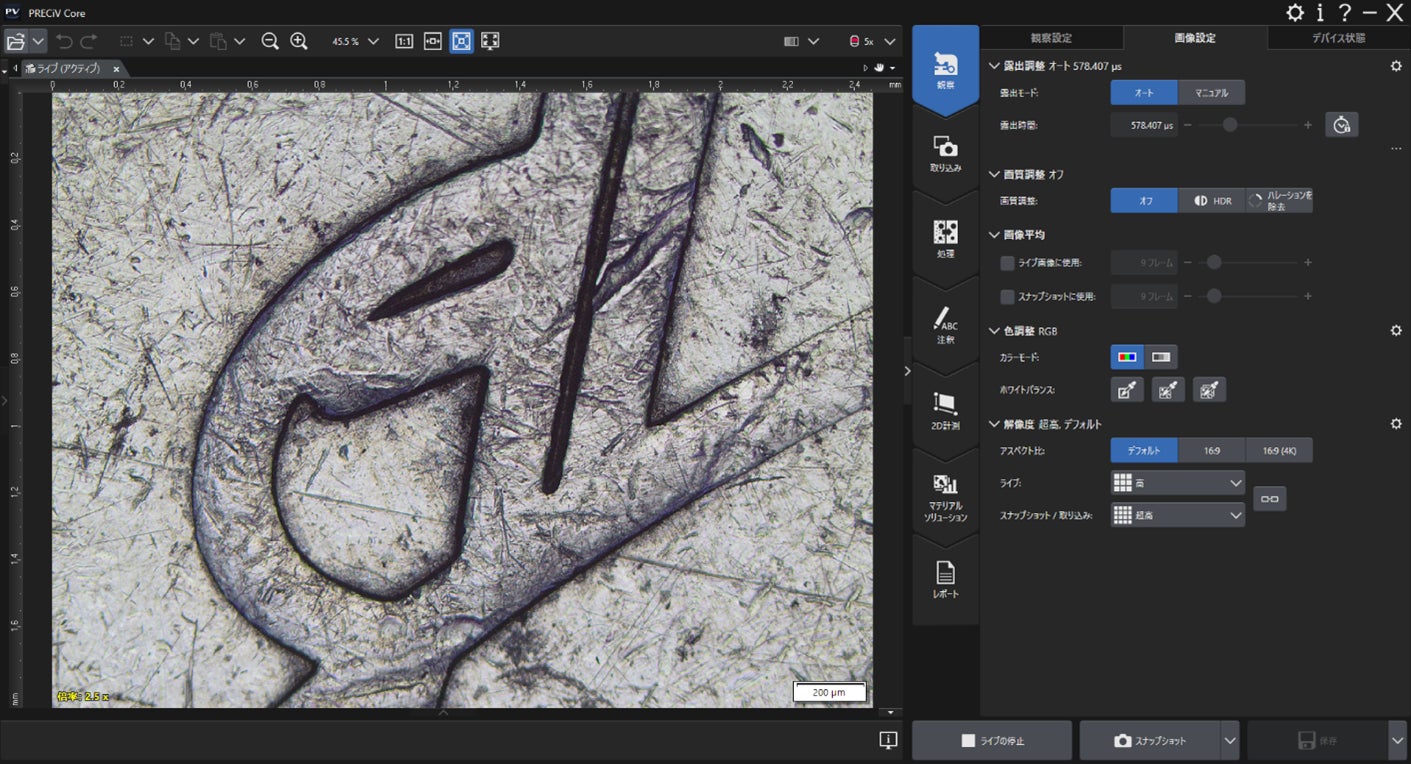Select the grayscale color mode button
The height and width of the screenshot is (764, 1411).
click(1161, 357)
